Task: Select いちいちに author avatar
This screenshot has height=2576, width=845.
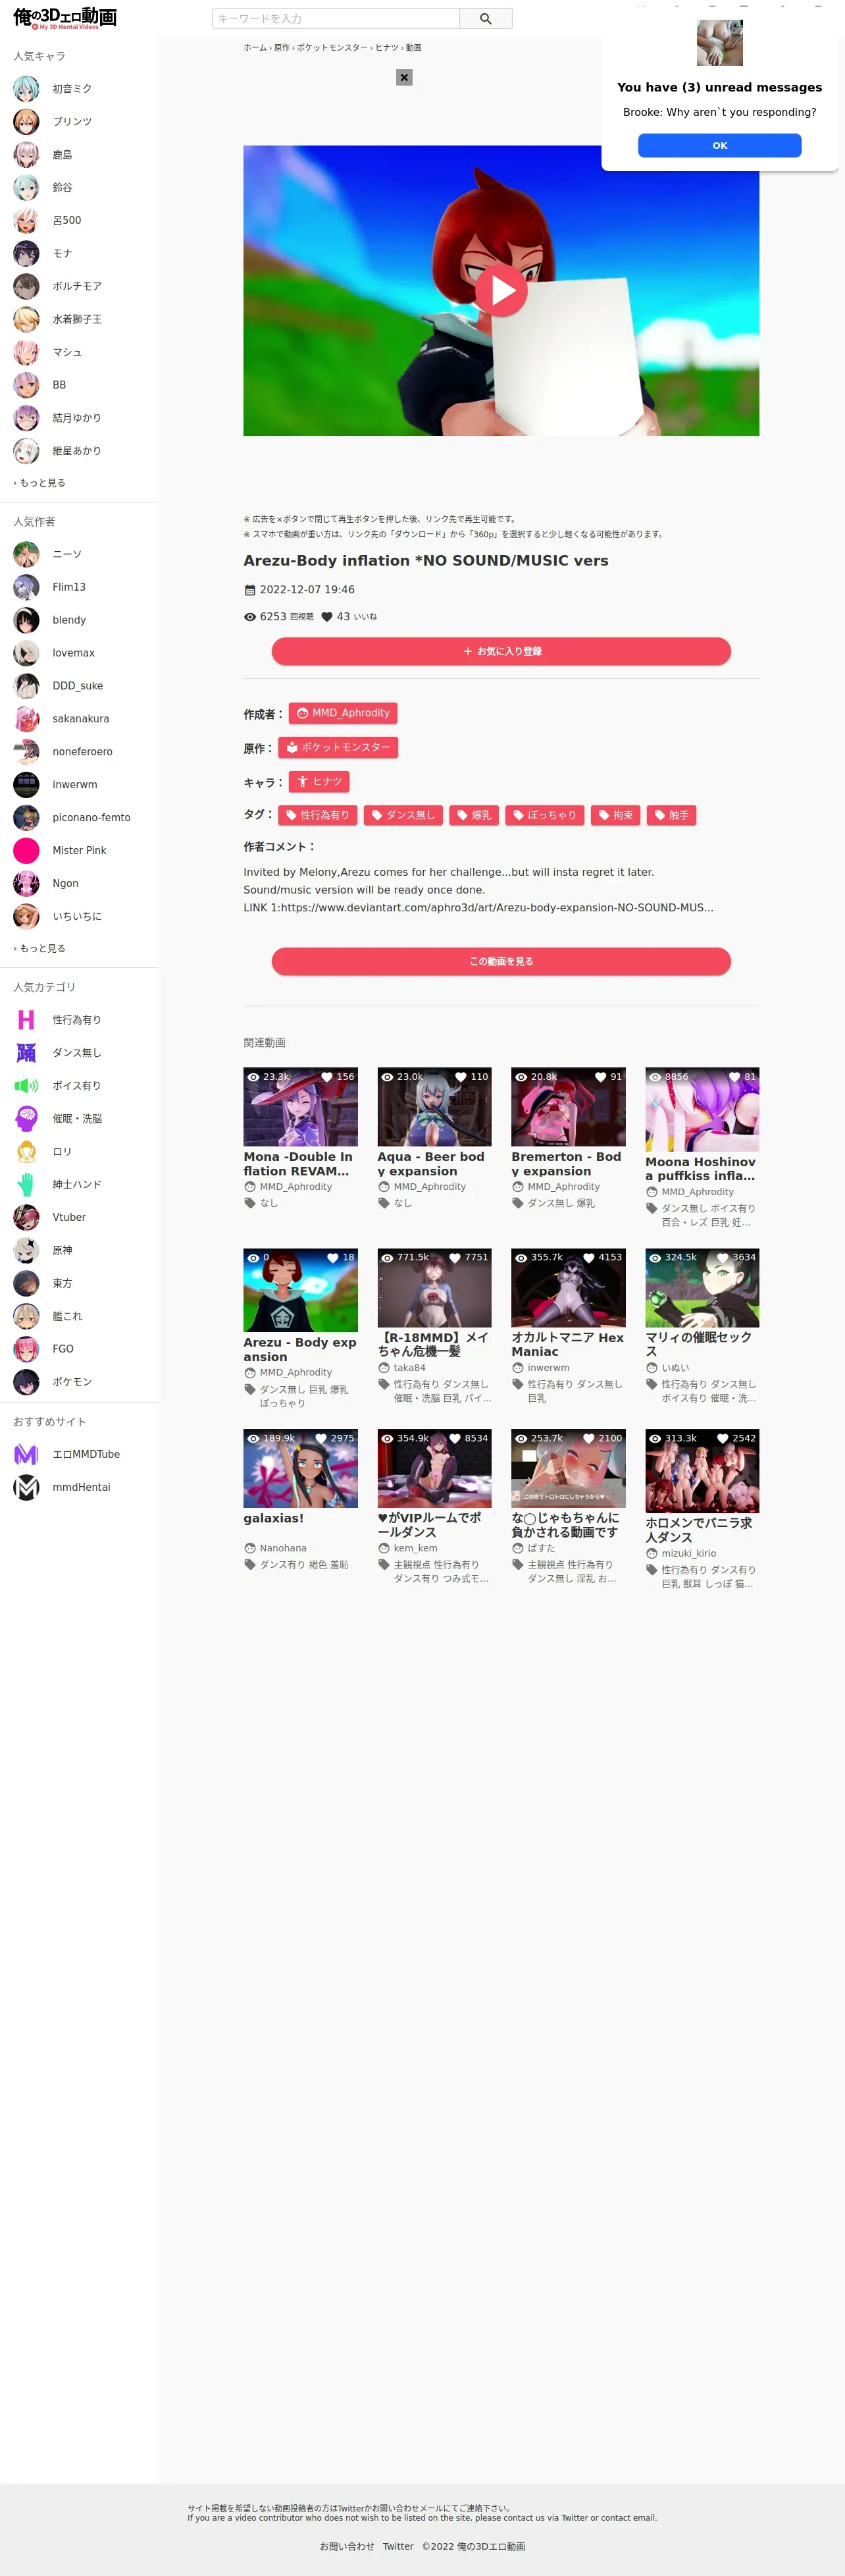Action: tap(26, 917)
